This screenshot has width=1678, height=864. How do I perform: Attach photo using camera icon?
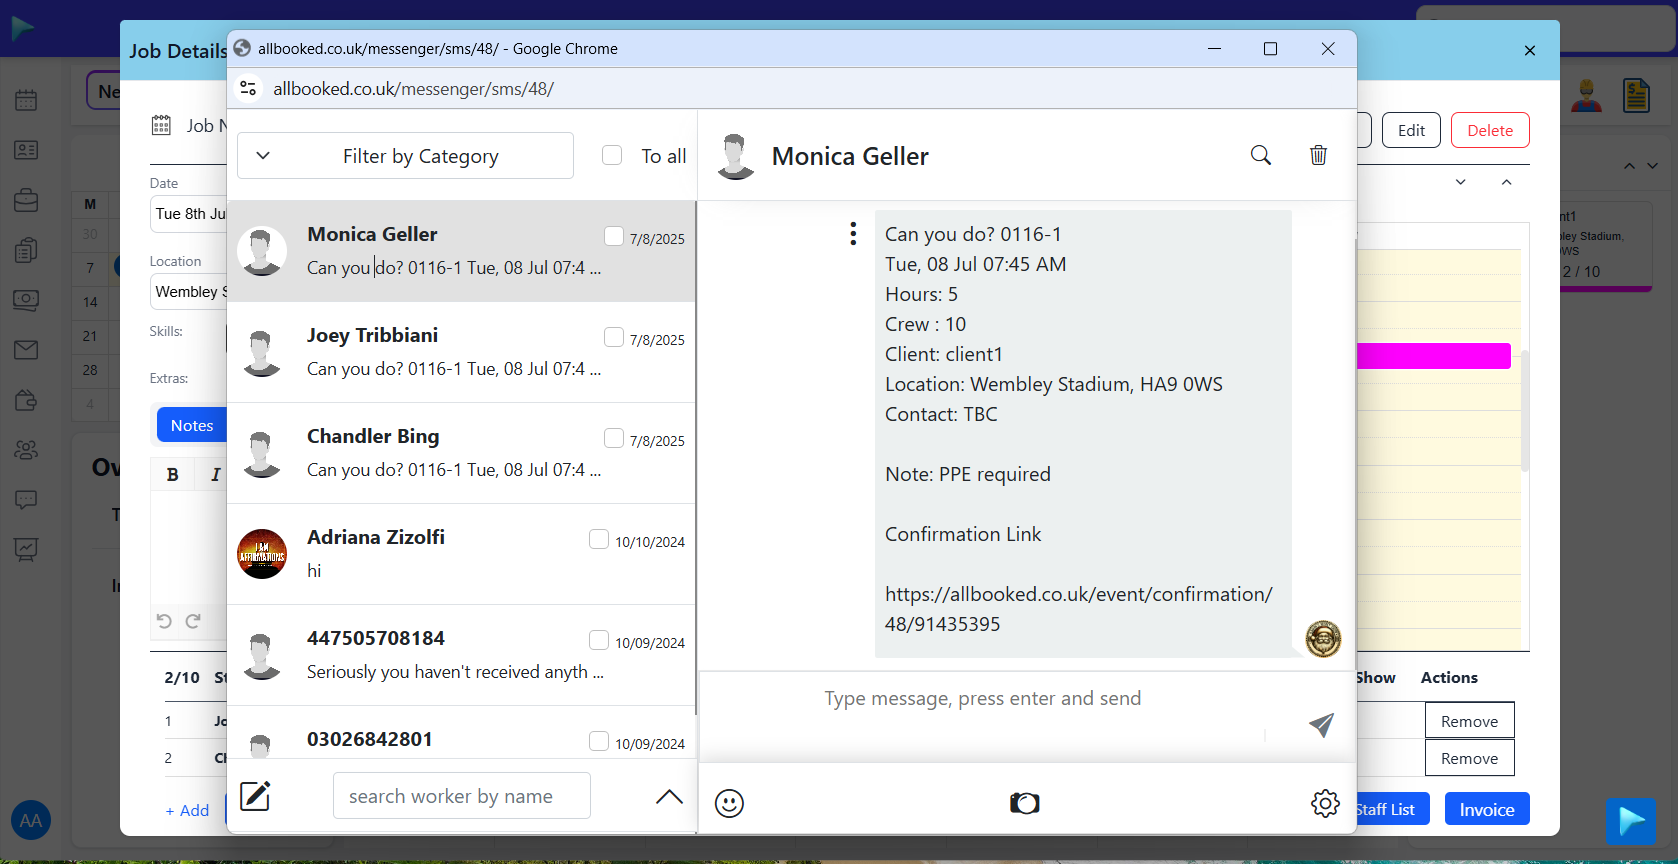point(1025,803)
